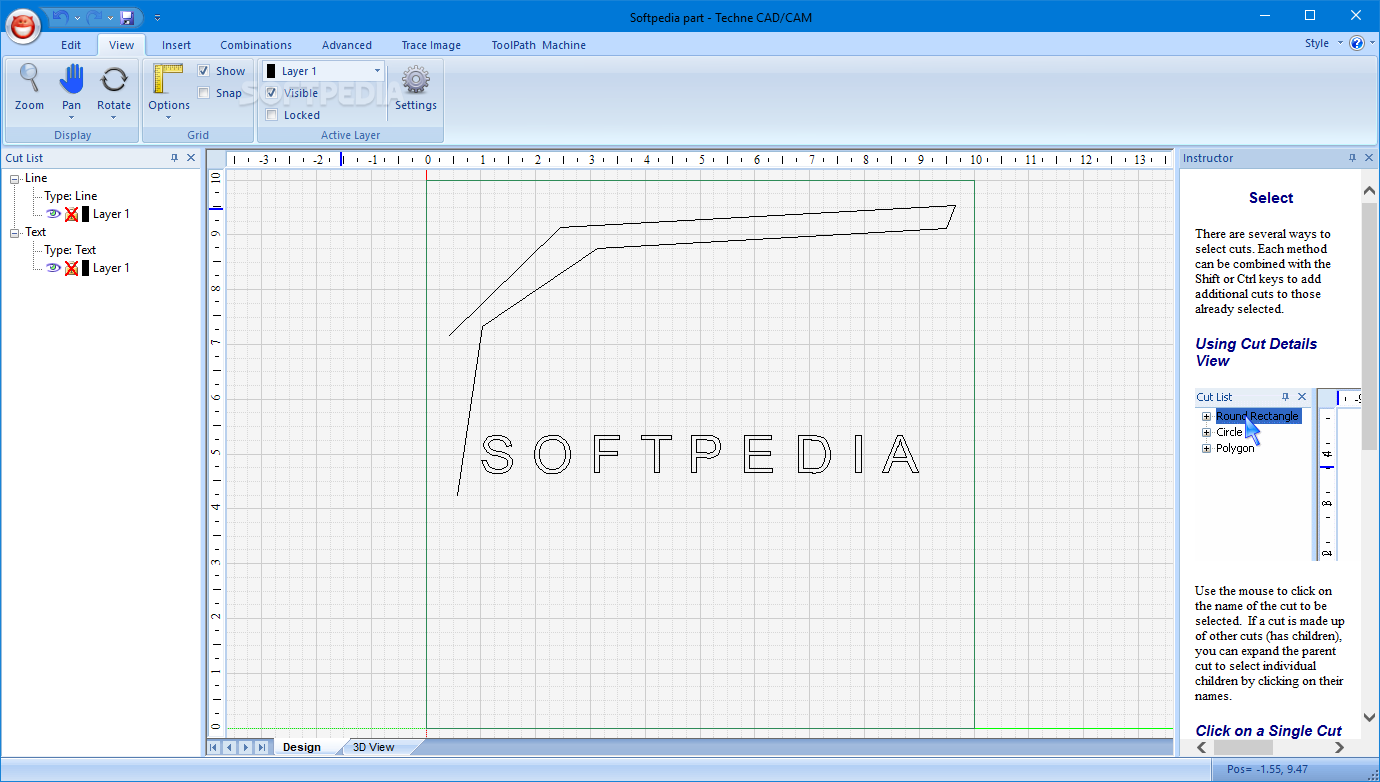Open the Customize Quick Access Toolbar arrow
Viewport: 1380px width, 782px height.
click(157, 18)
